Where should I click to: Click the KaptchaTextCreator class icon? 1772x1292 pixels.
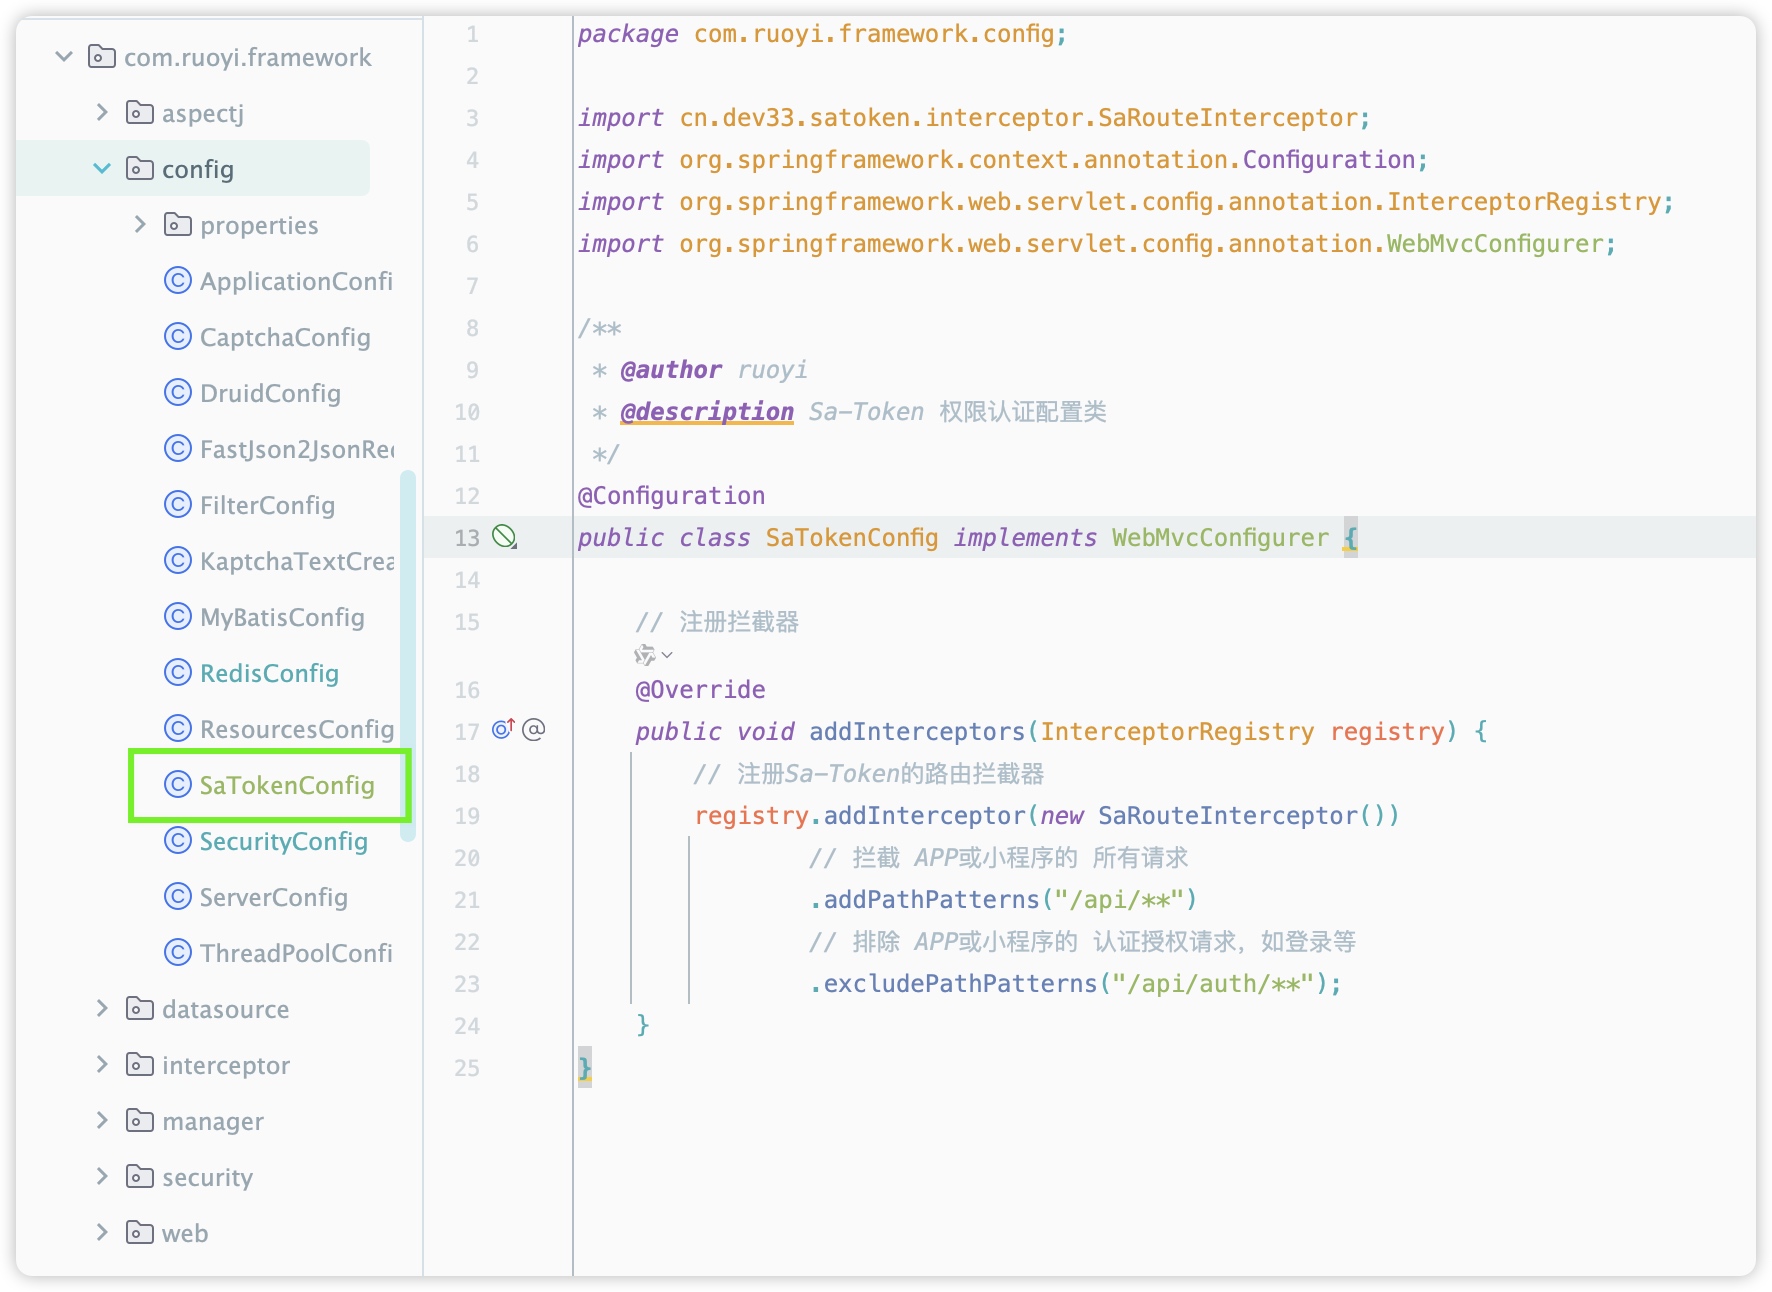(x=178, y=561)
